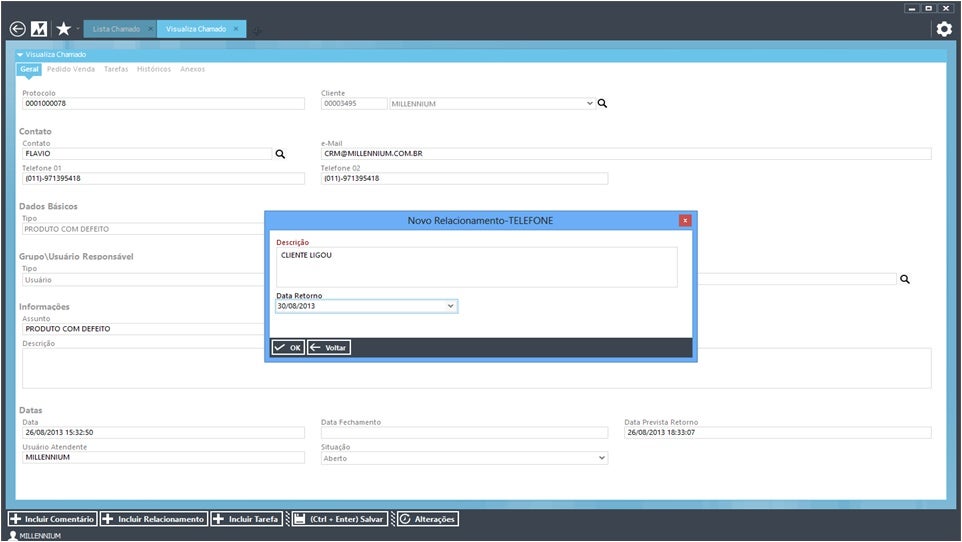
Task: Close the Novo Relacionamento dialog with red X
Action: click(x=685, y=220)
